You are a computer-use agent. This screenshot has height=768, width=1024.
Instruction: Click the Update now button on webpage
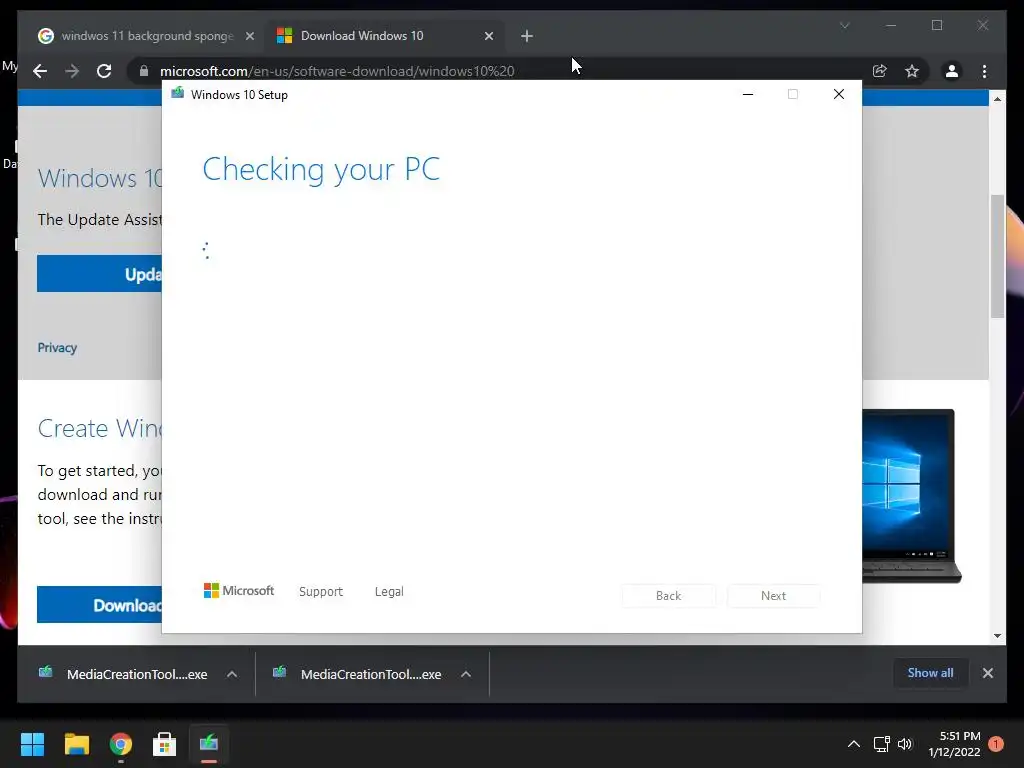(x=99, y=274)
